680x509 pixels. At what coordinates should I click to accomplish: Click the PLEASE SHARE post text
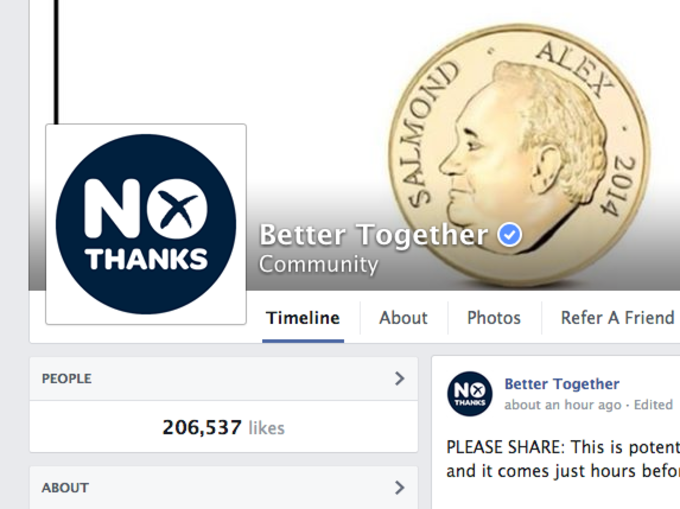(563, 459)
